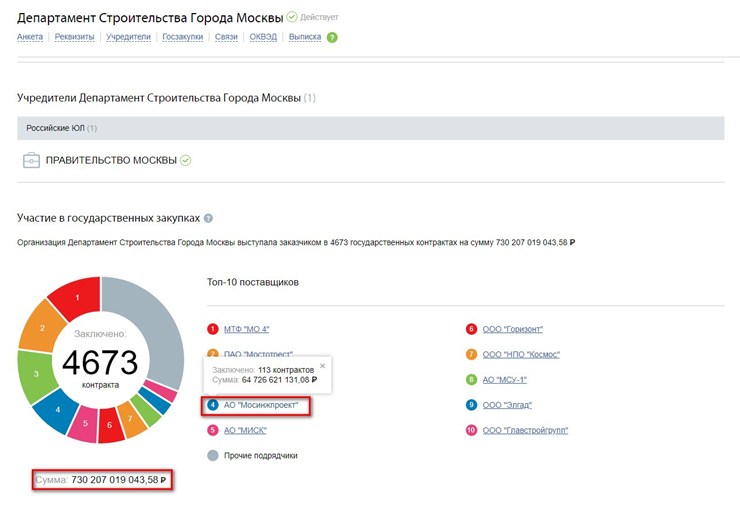Select red donut segment labeled 6

point(109,425)
